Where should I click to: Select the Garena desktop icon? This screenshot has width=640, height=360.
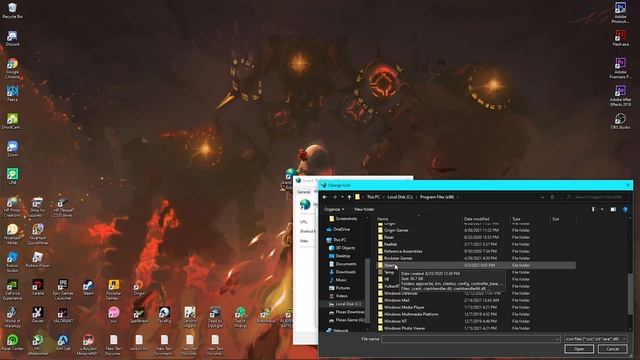point(38,287)
